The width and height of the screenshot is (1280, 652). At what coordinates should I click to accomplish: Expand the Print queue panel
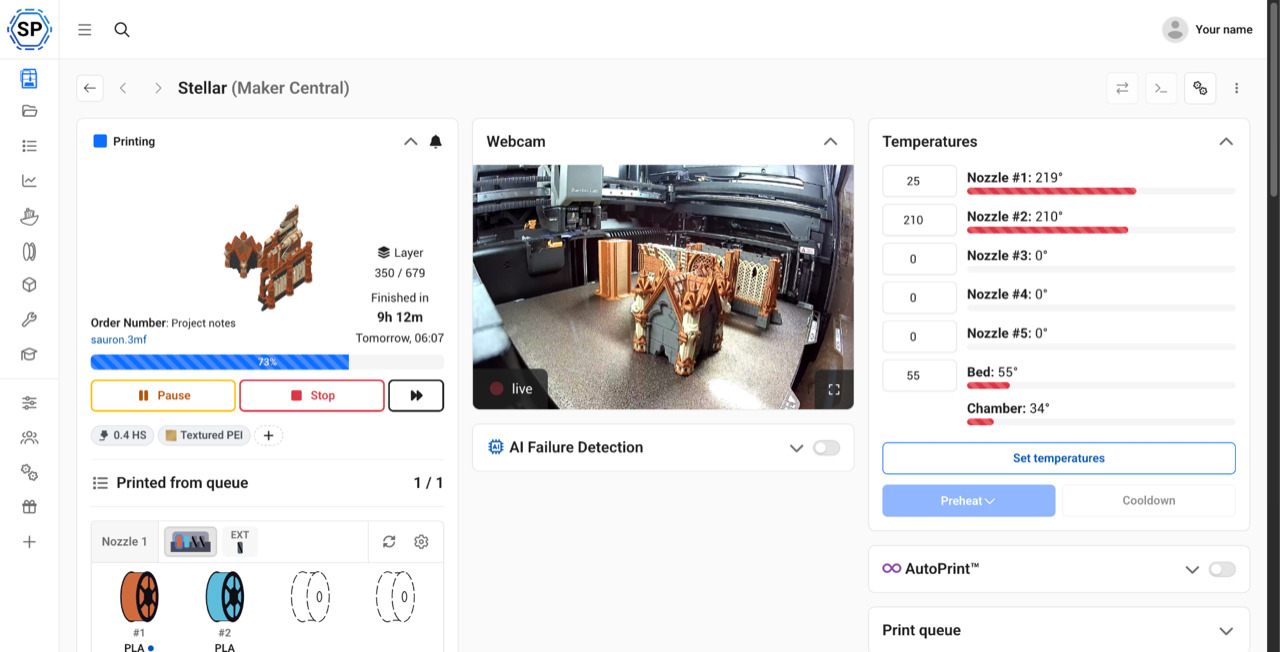pos(1226,631)
